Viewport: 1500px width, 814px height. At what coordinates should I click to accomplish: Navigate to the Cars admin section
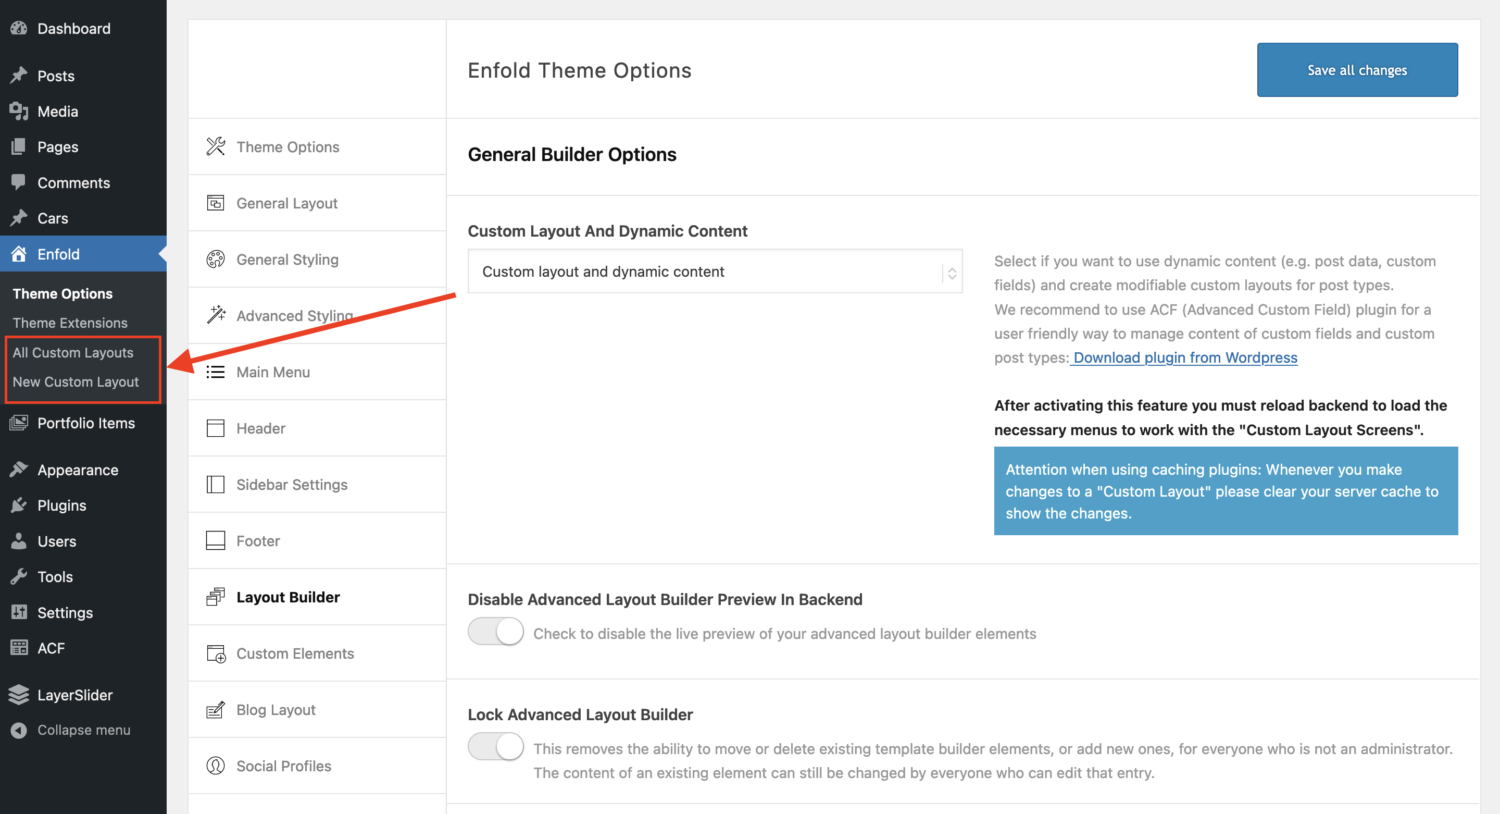coord(50,218)
